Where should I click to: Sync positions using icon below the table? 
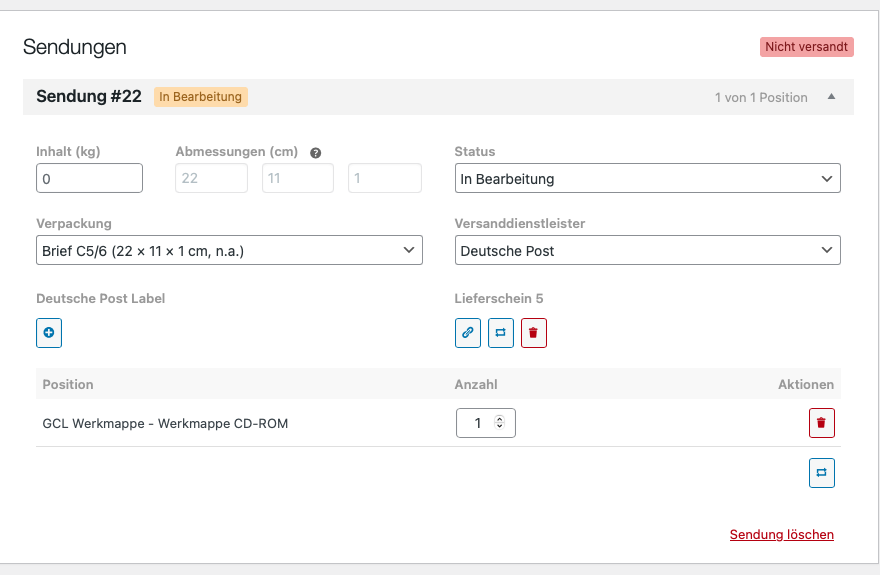click(821, 473)
